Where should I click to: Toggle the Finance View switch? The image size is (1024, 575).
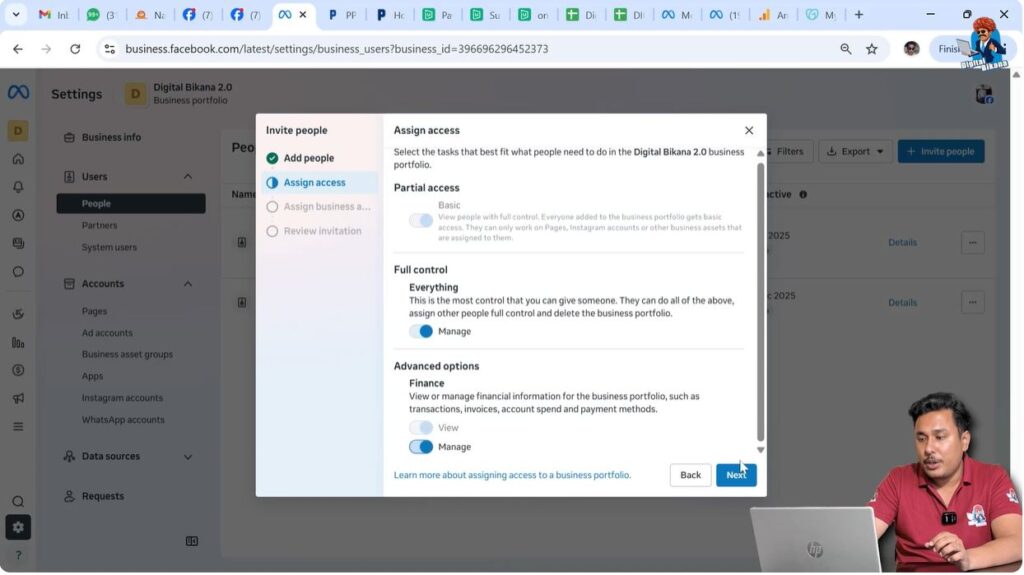click(421, 427)
